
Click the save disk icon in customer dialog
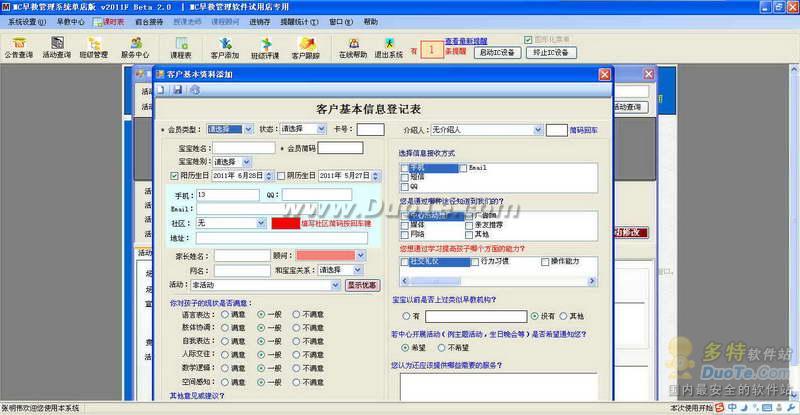pos(178,90)
